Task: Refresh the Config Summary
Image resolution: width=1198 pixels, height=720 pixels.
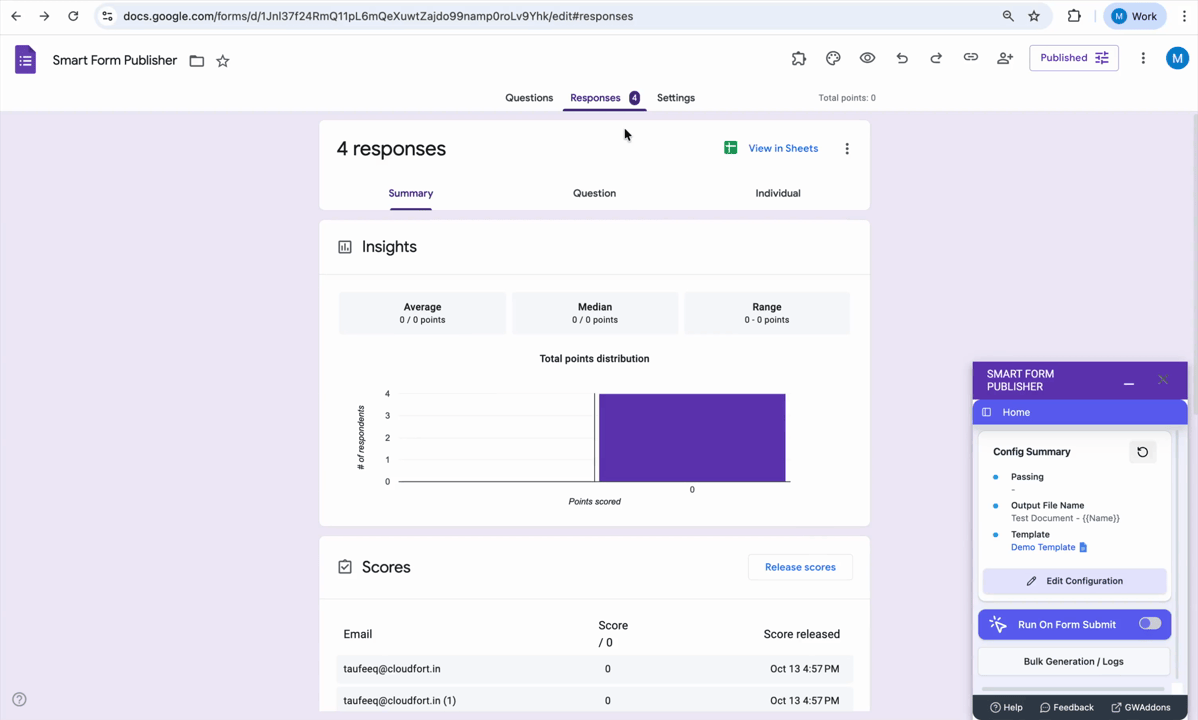Action: (x=1142, y=452)
